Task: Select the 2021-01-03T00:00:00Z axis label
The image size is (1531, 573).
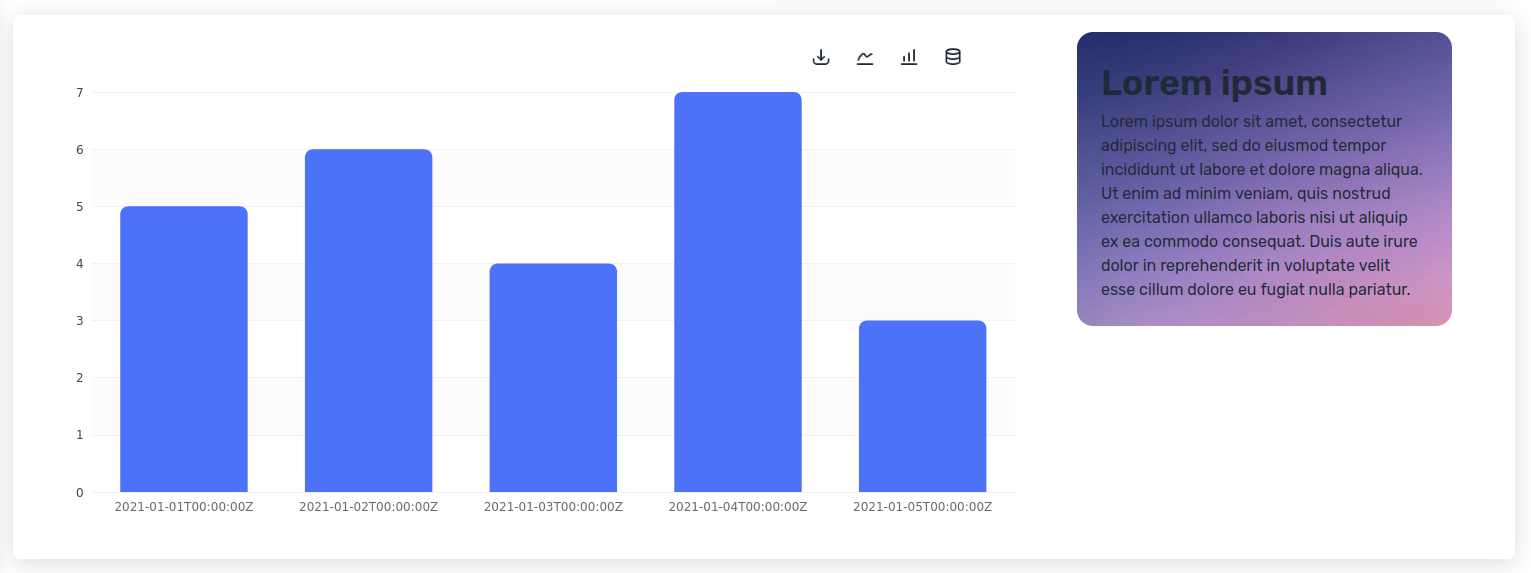Action: click(x=553, y=507)
